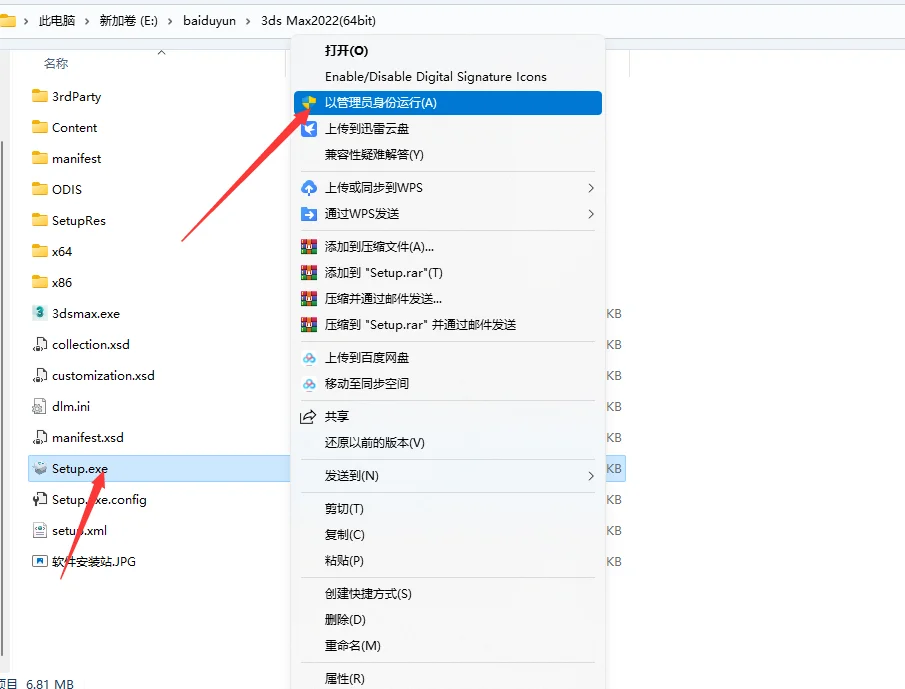Click WinRAR icon beside 添加到 "Setup.rar"(T)
Viewport: 905px width, 689px height.
pos(309,272)
